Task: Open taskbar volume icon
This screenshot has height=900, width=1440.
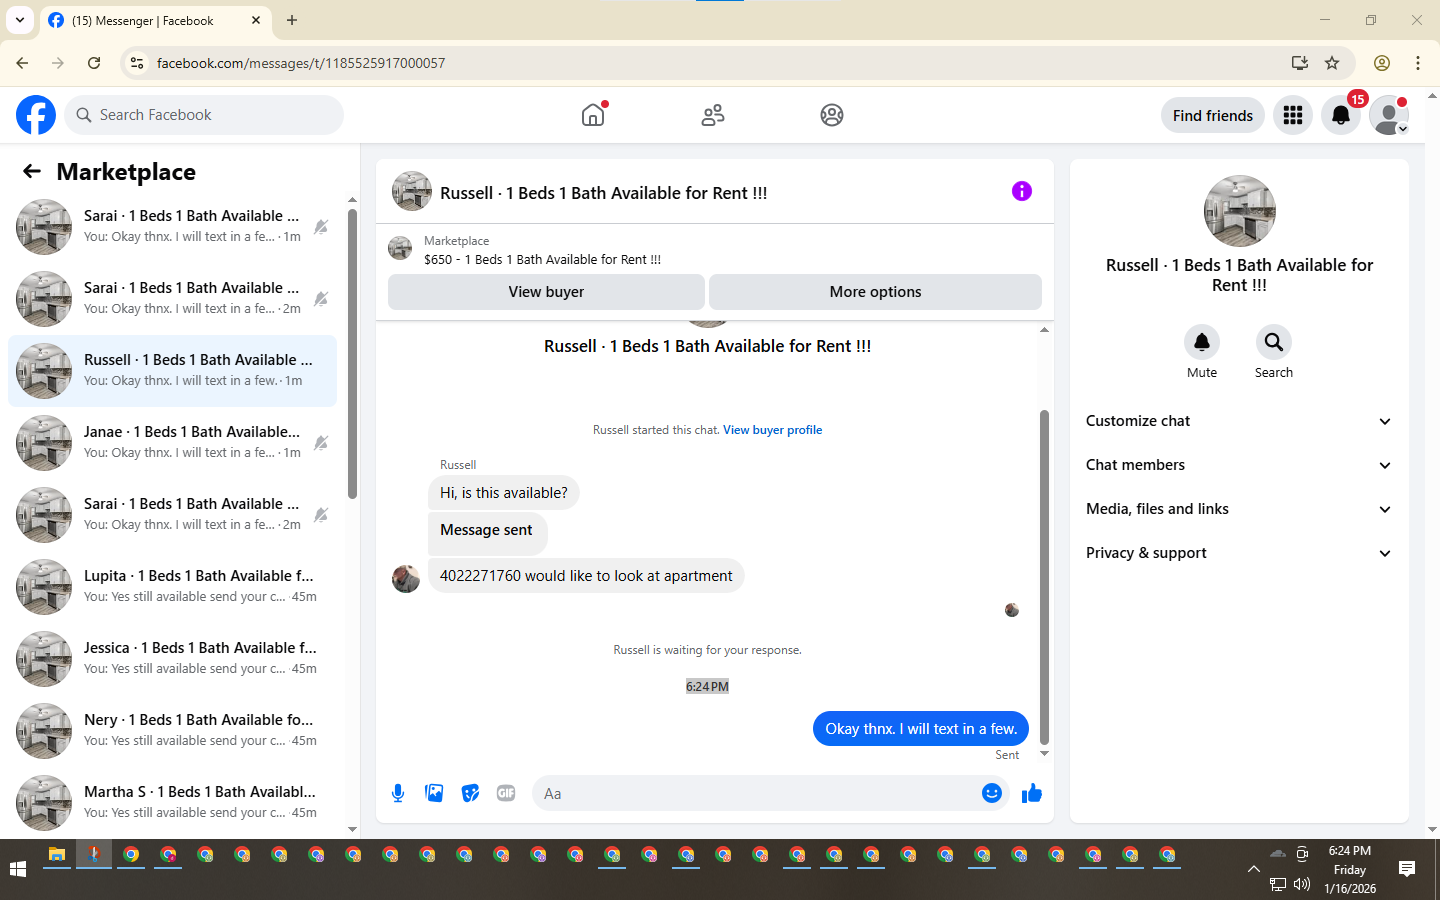Action: (x=1302, y=884)
